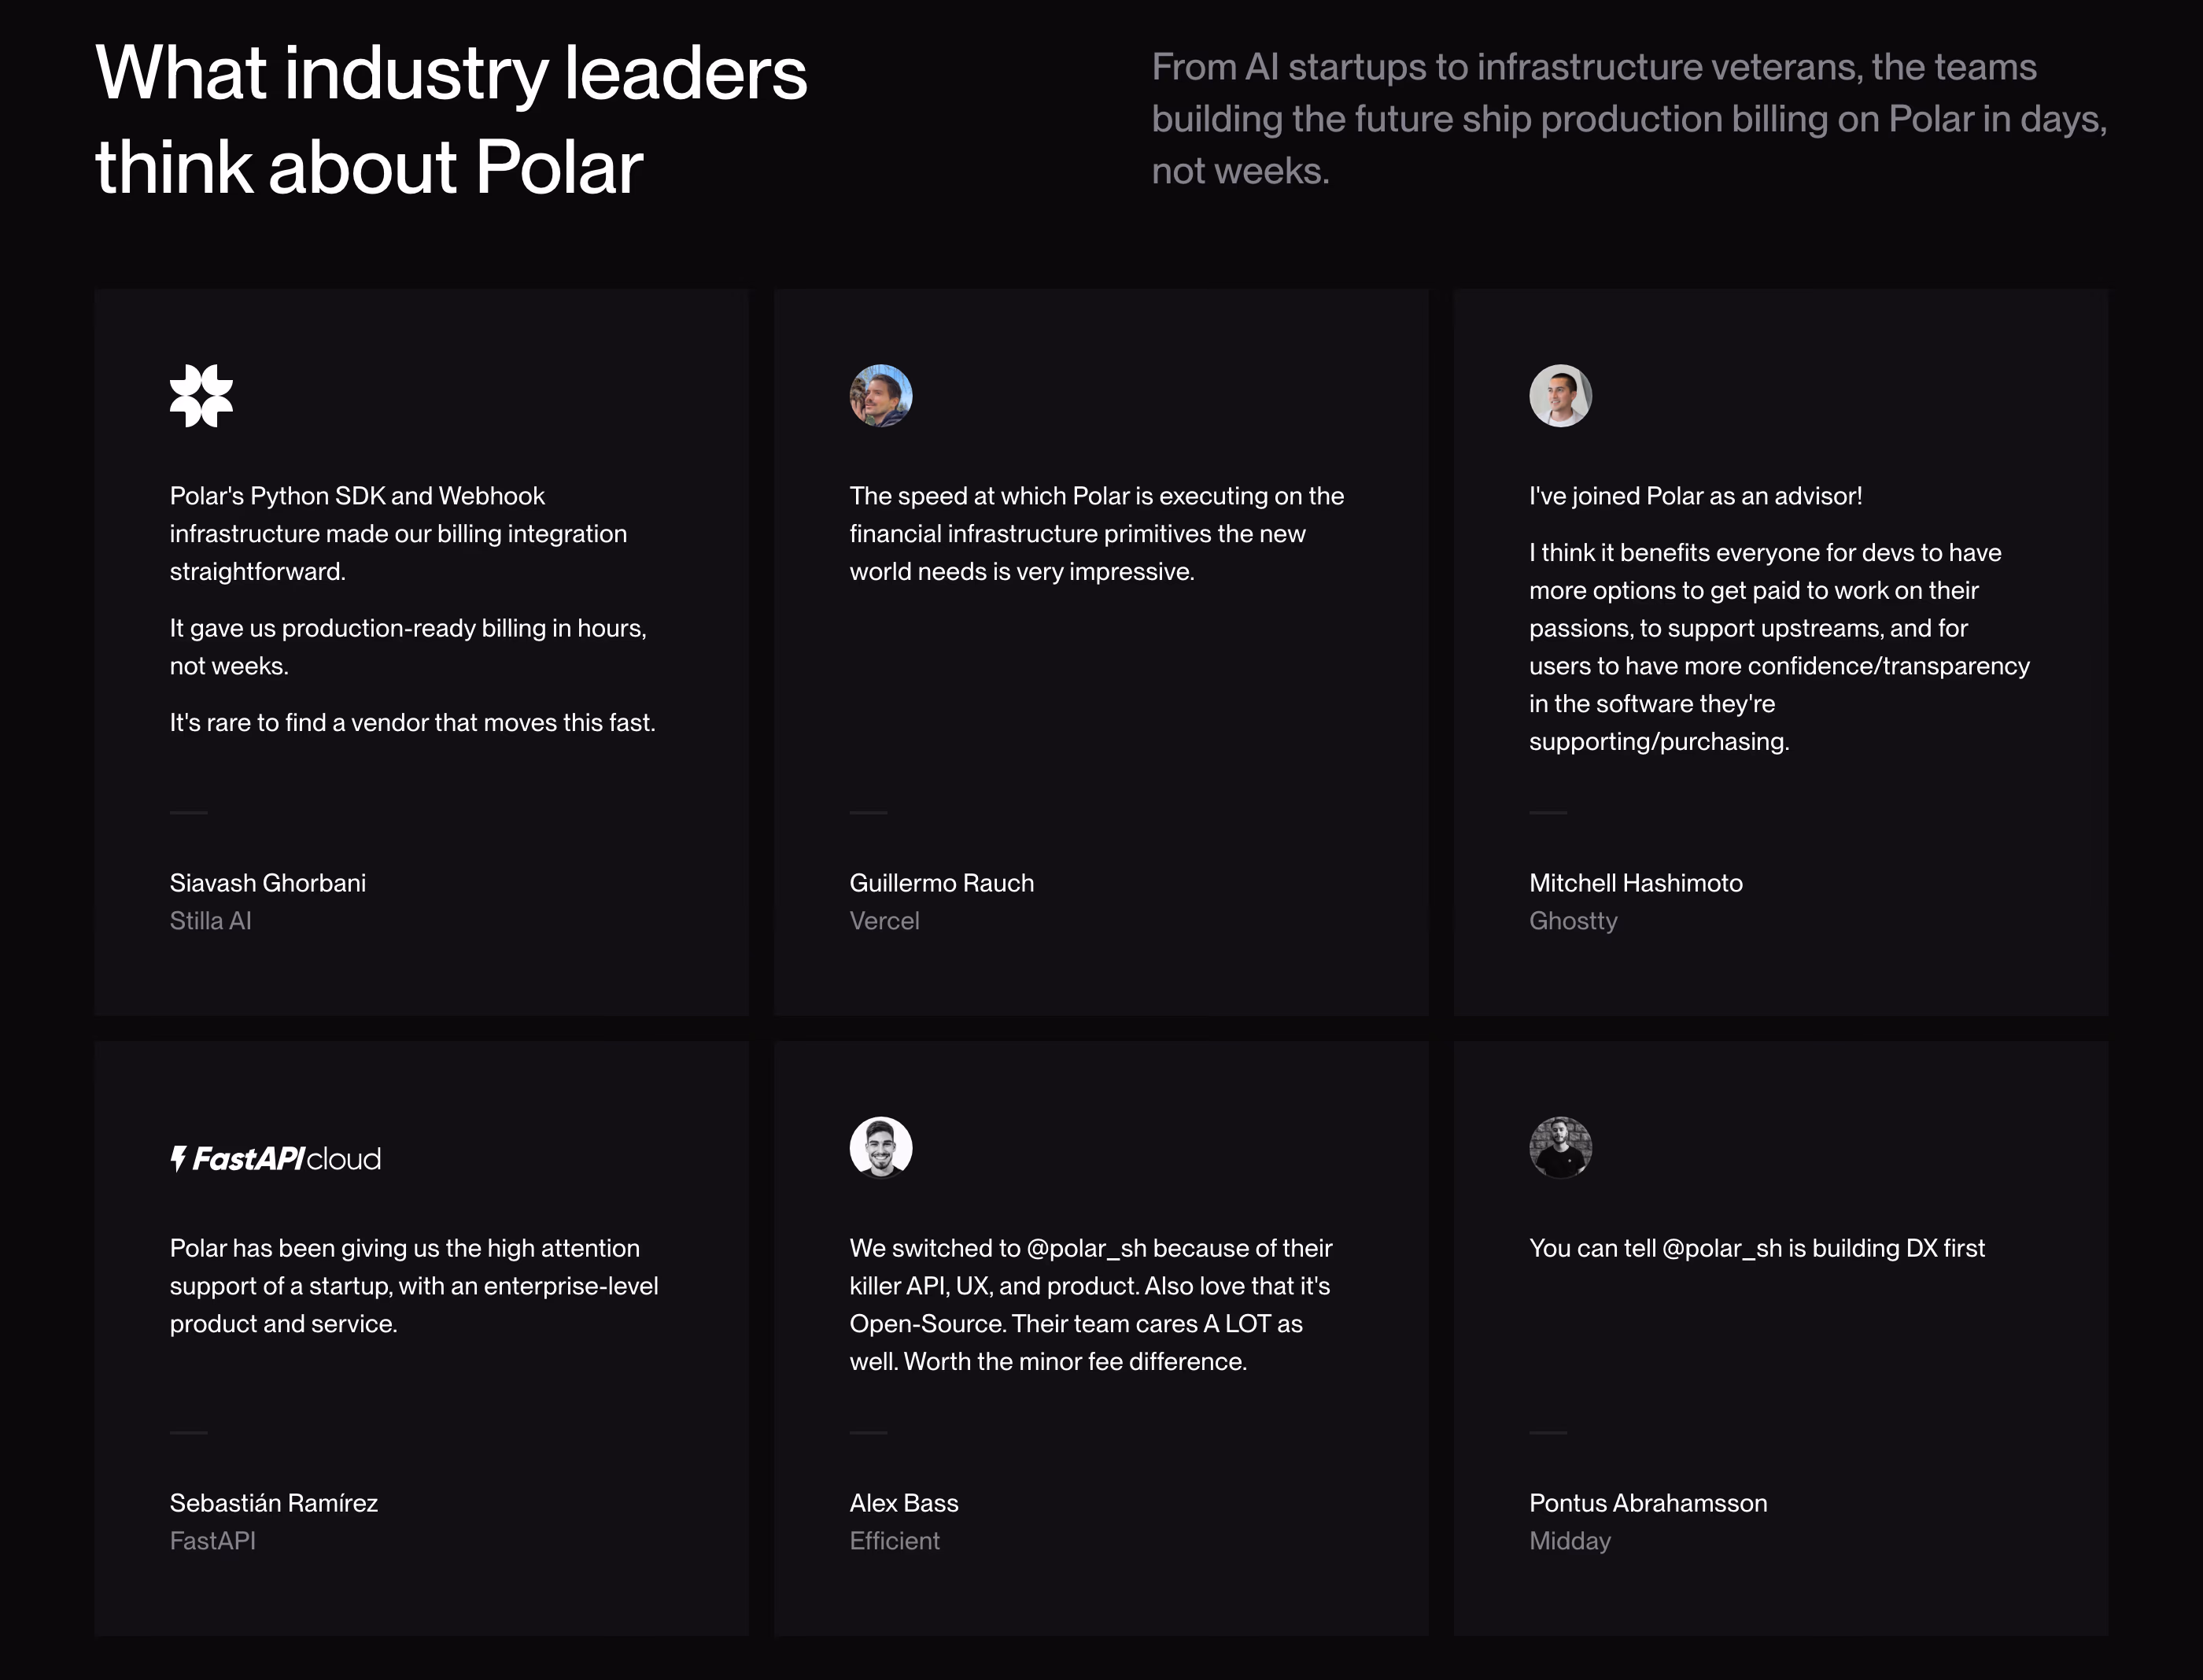Click the Ghostty company label

[1573, 921]
